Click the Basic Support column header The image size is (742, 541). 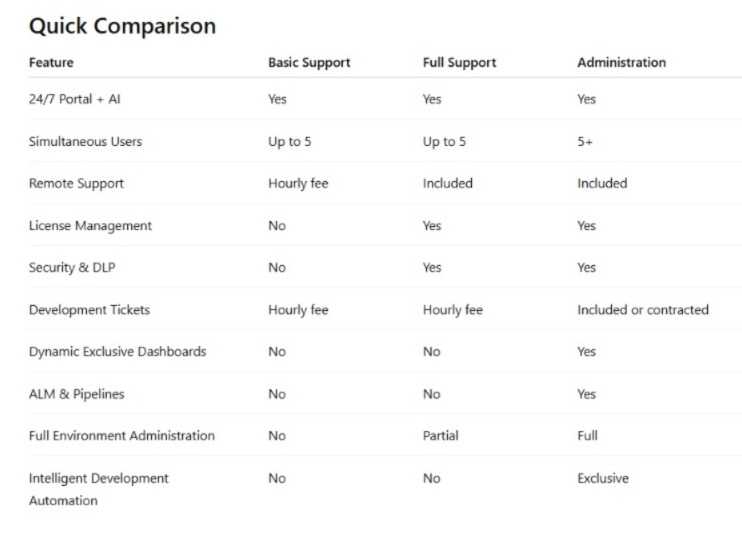(x=309, y=62)
